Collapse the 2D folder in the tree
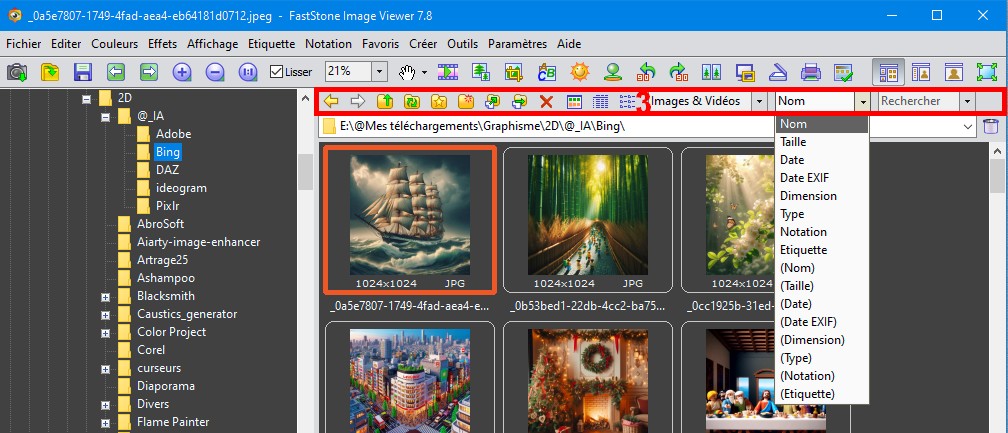 point(87,99)
